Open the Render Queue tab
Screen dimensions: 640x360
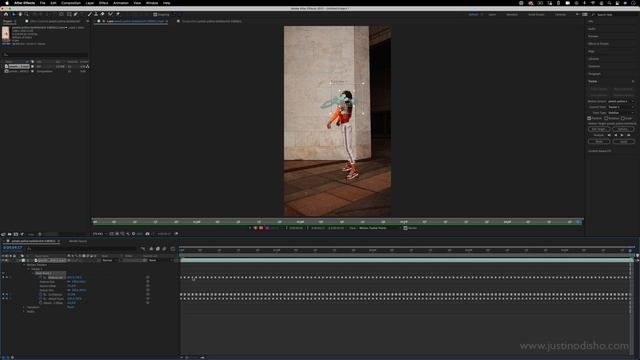[x=78, y=241]
